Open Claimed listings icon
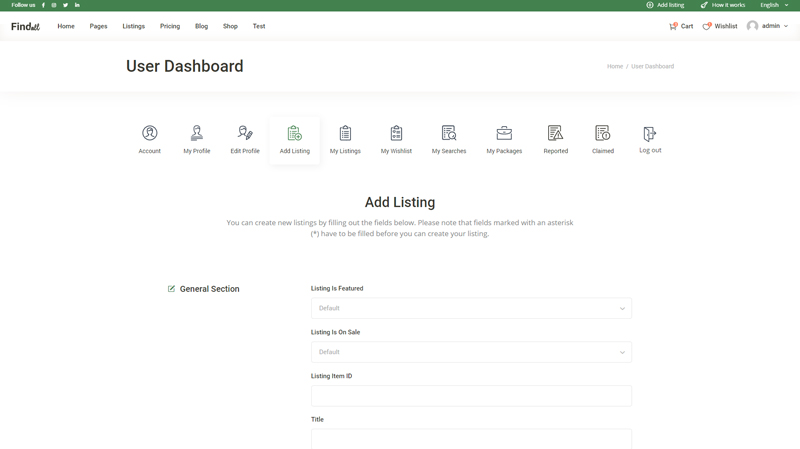 (602, 134)
